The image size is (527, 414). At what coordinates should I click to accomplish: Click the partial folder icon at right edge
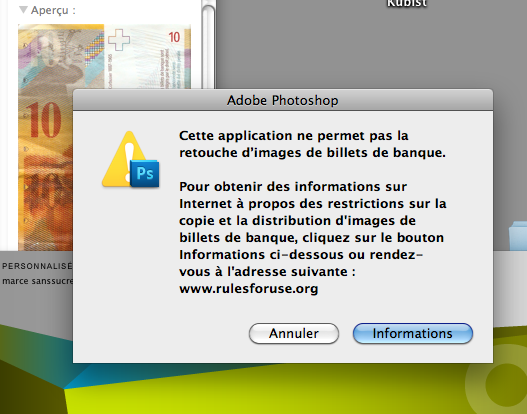518,235
